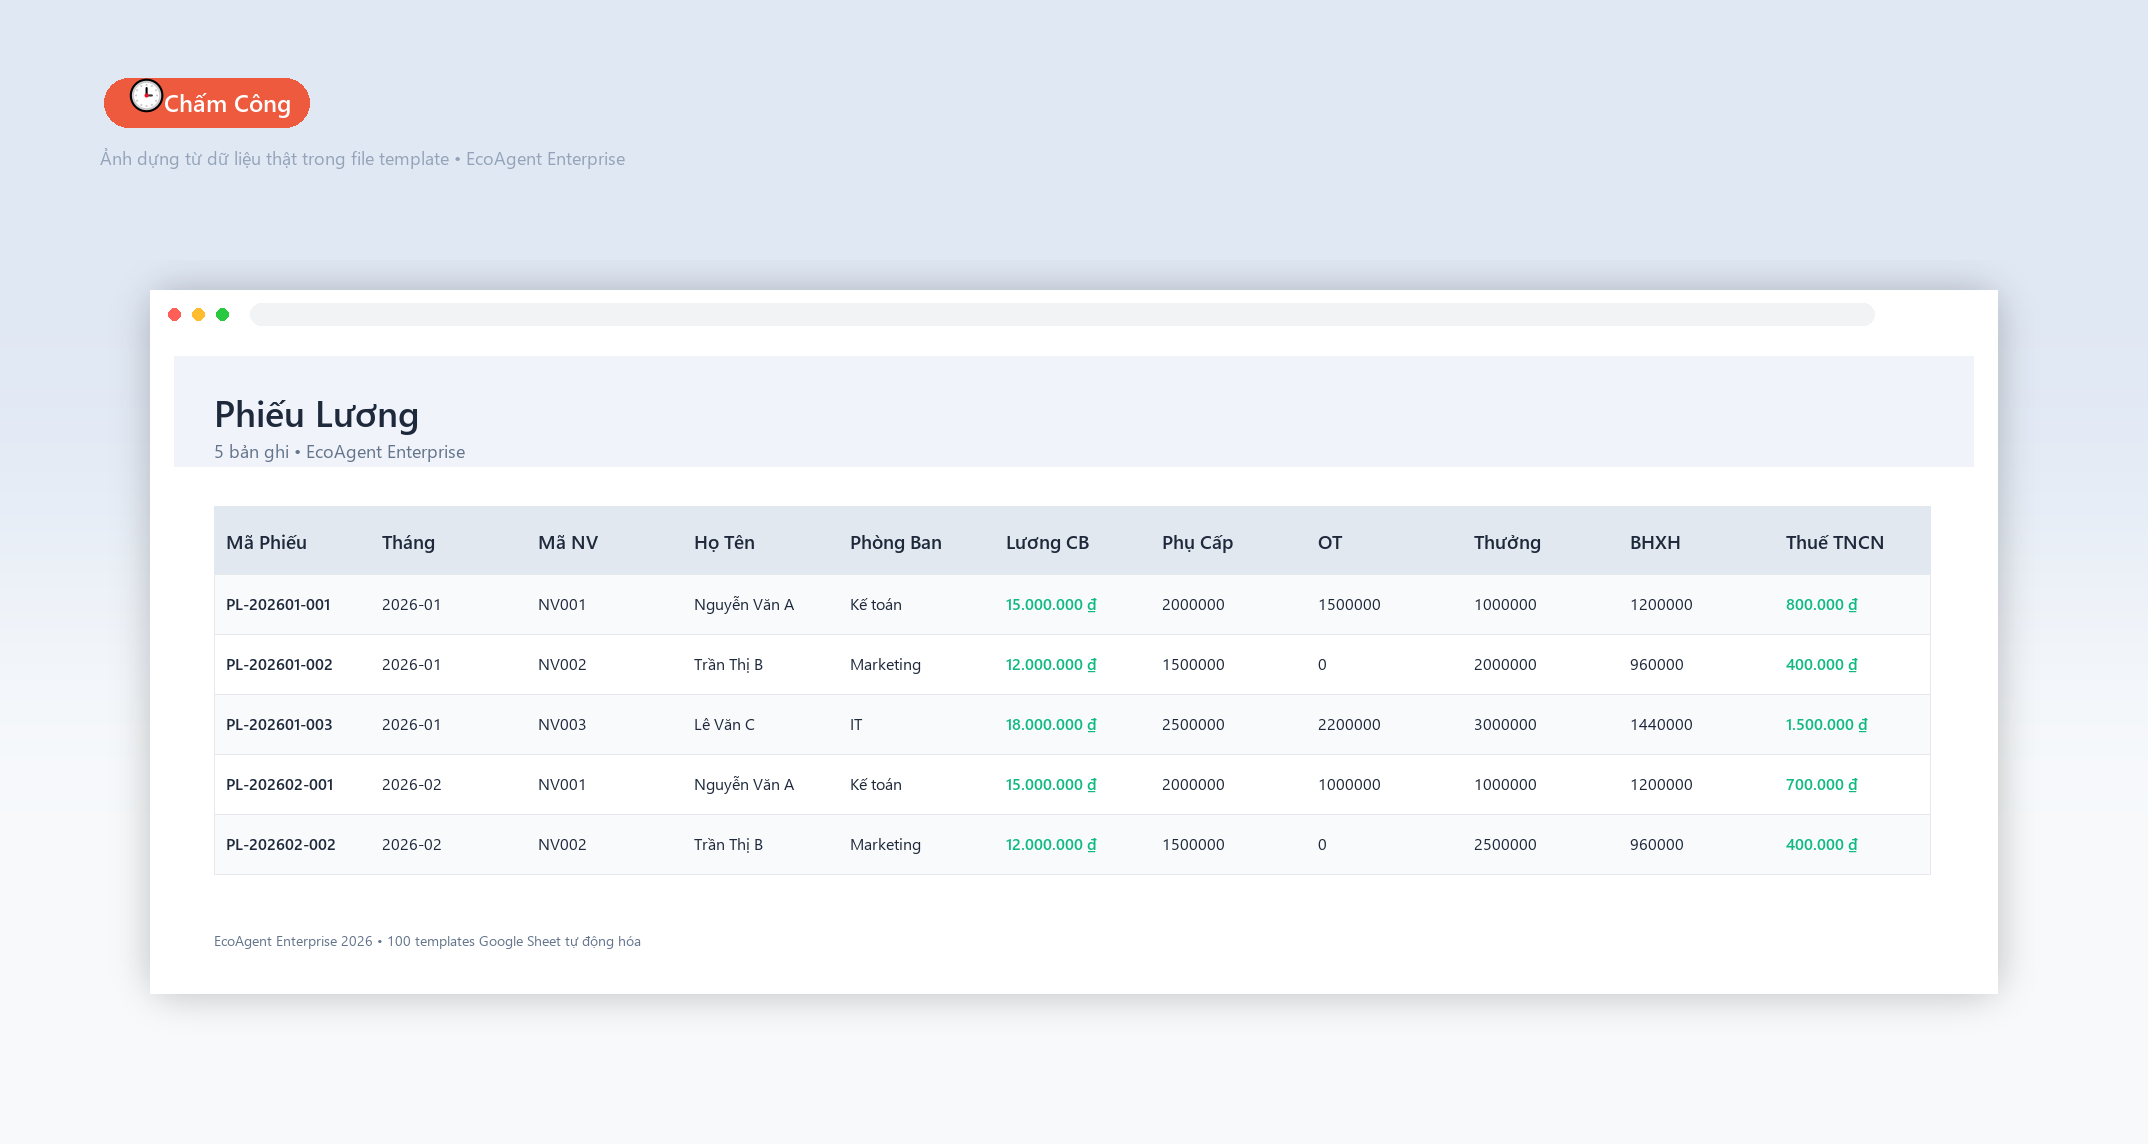Click the red window close dot
This screenshot has height=1144, width=2148.
click(175, 315)
